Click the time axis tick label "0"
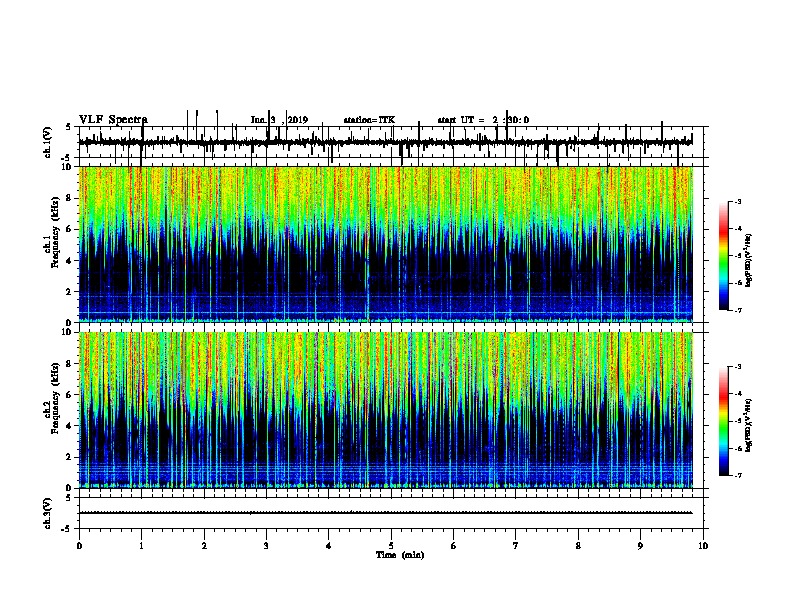The width and height of the screenshot is (792, 612). [79, 545]
